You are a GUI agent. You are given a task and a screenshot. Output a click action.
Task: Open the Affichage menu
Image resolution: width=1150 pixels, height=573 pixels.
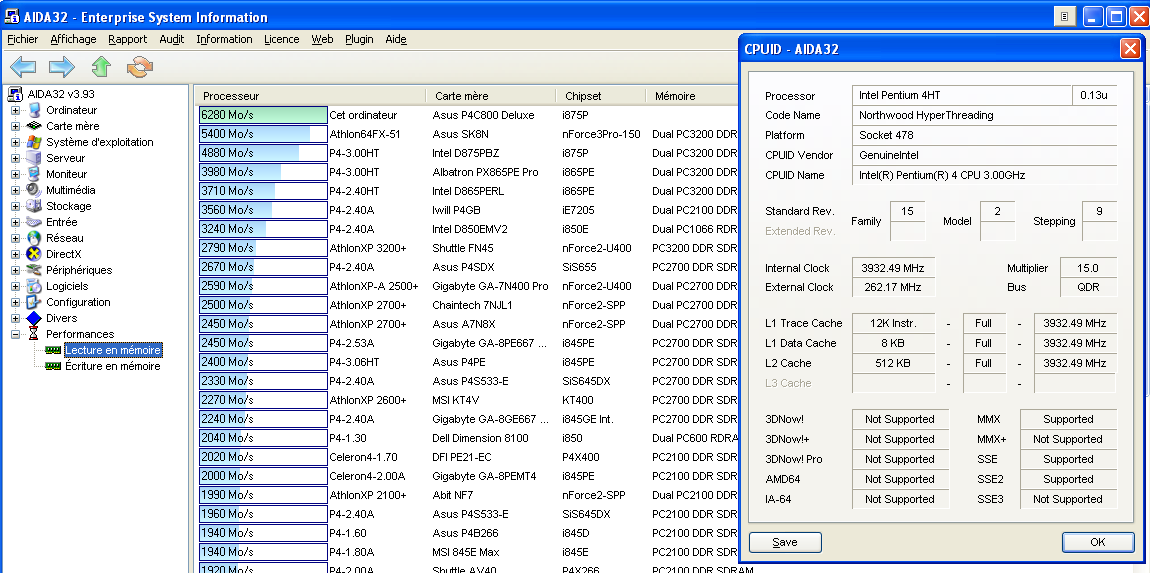(x=73, y=40)
